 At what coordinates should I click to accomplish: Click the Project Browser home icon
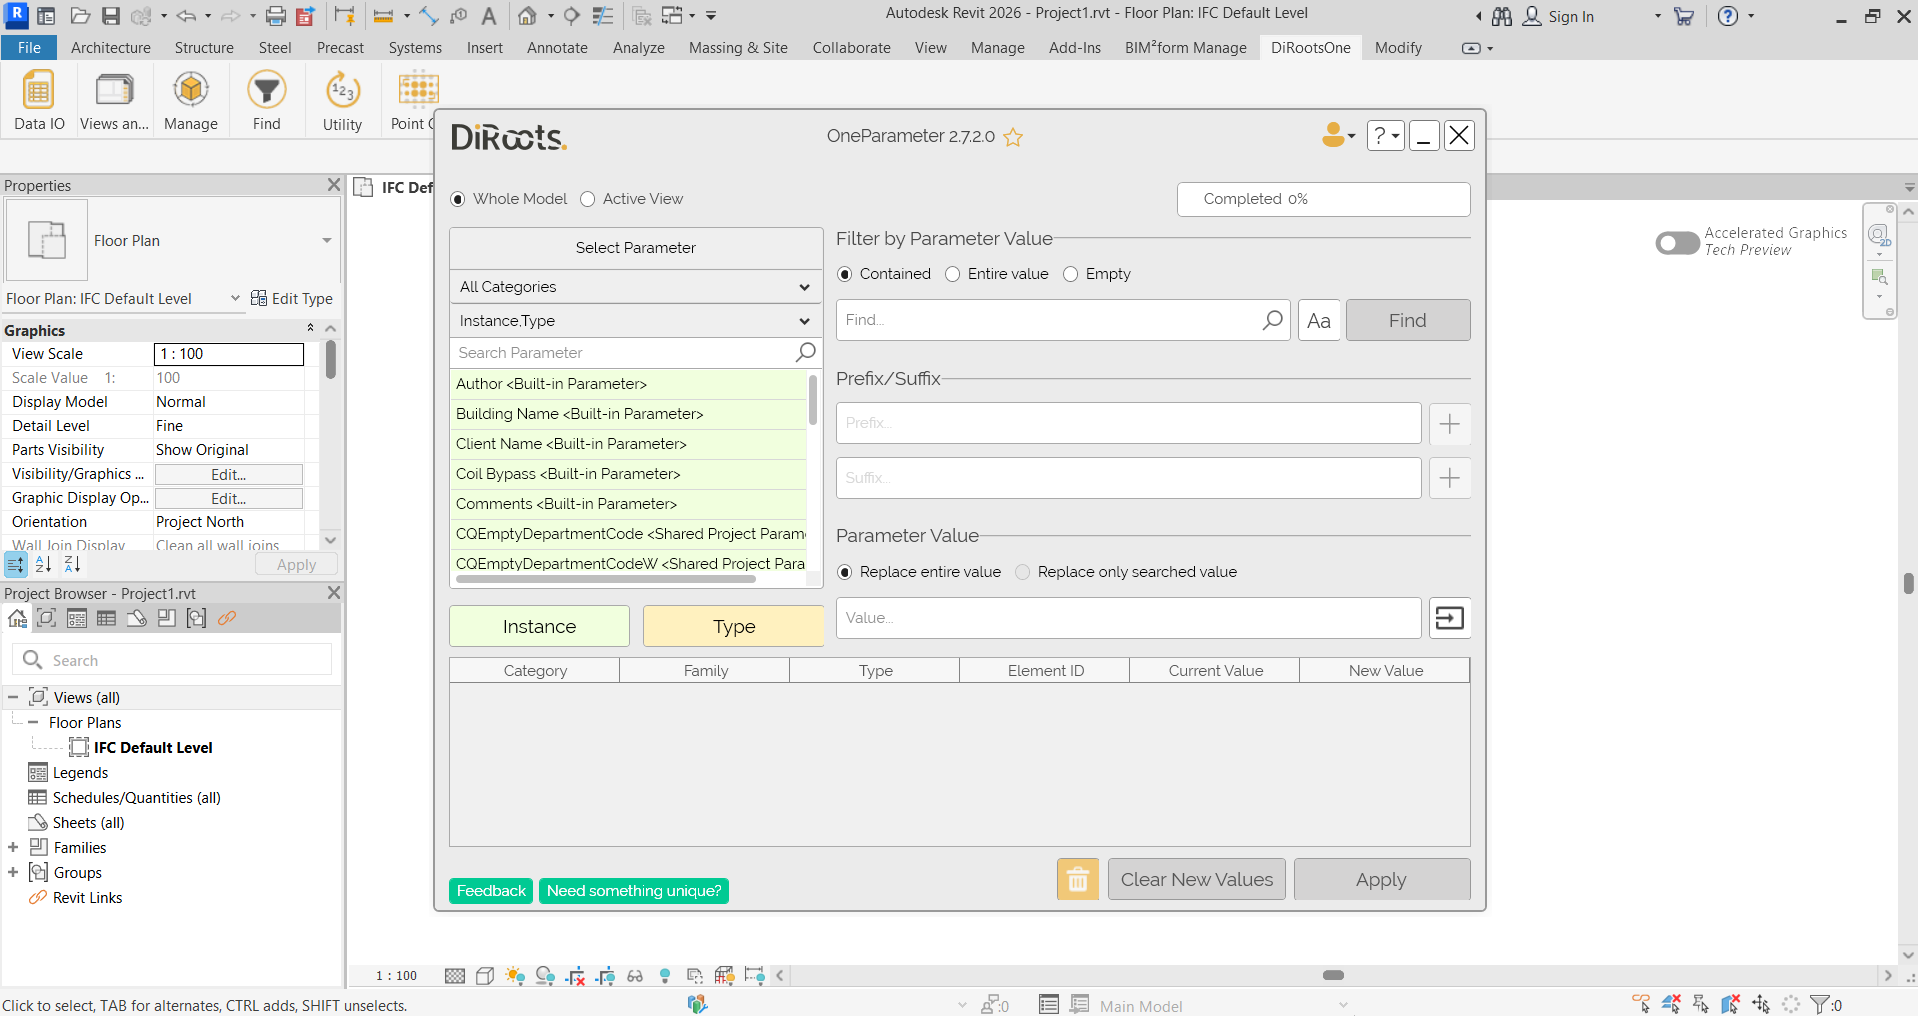pos(17,618)
